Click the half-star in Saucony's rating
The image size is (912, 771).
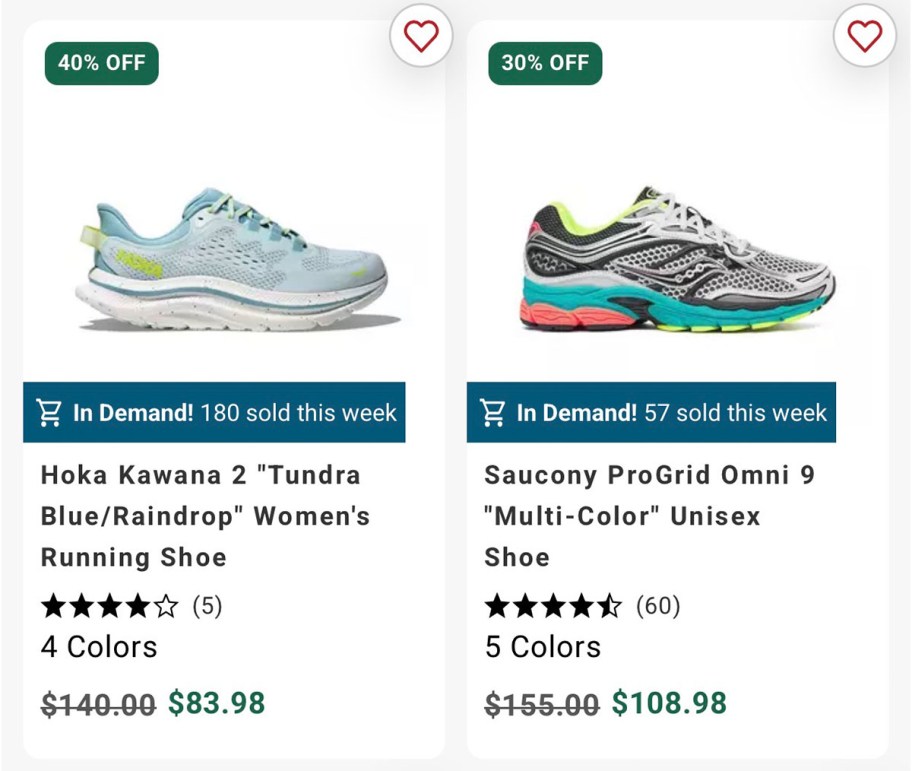pyautogui.click(x=613, y=604)
